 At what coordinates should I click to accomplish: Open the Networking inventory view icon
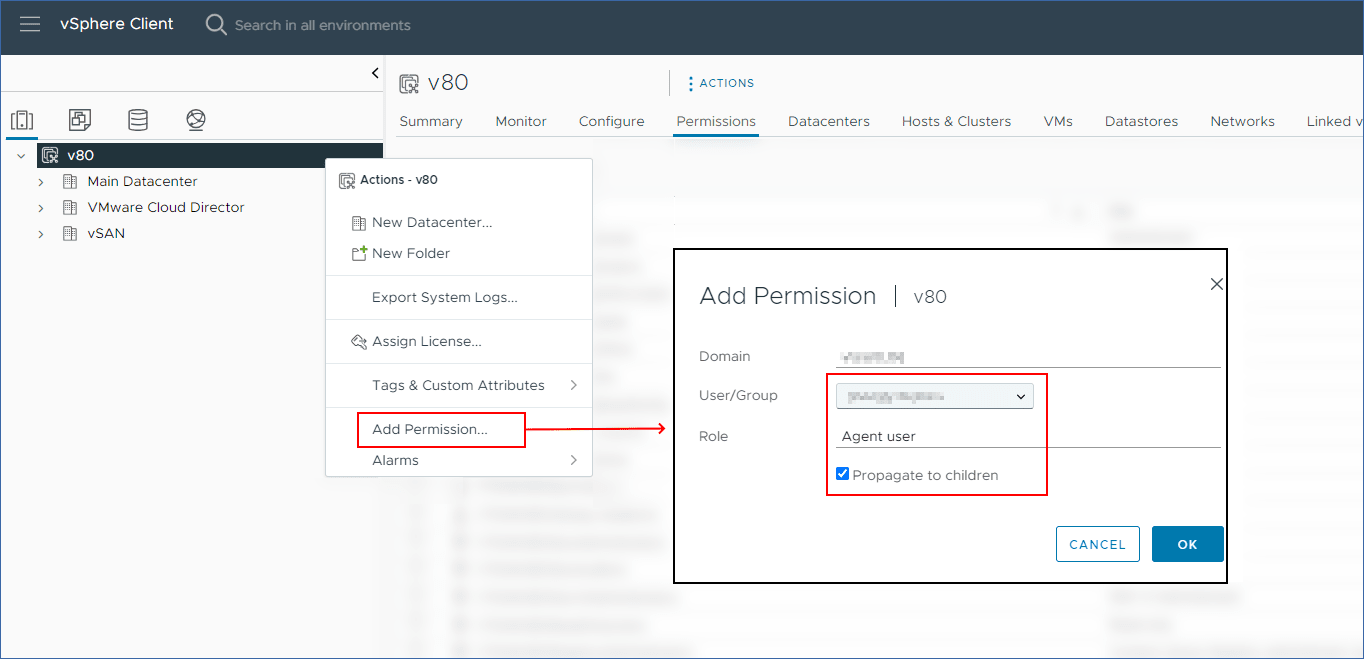[x=196, y=121]
